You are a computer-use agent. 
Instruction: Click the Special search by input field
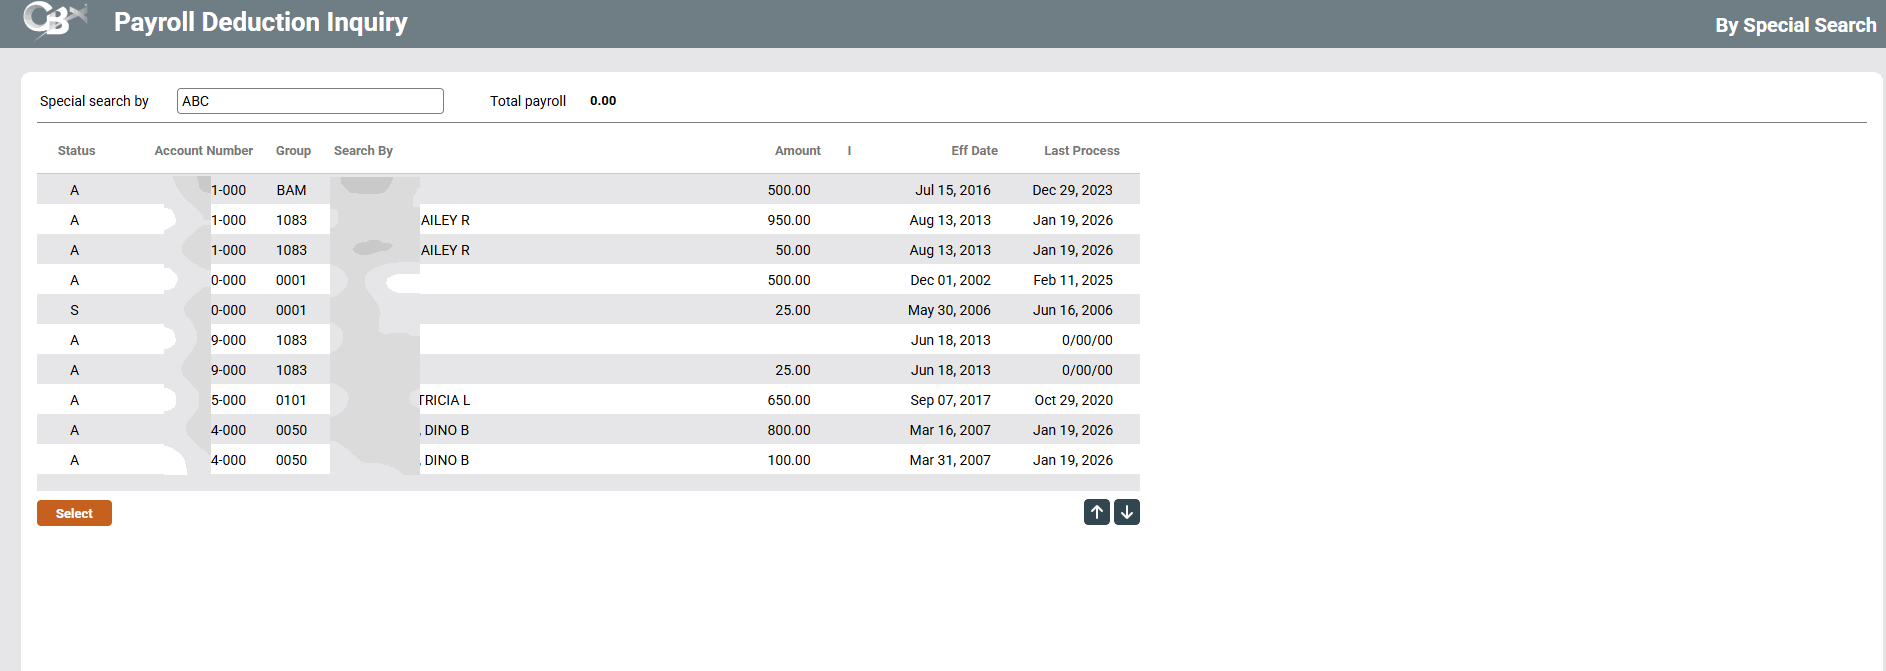[310, 101]
